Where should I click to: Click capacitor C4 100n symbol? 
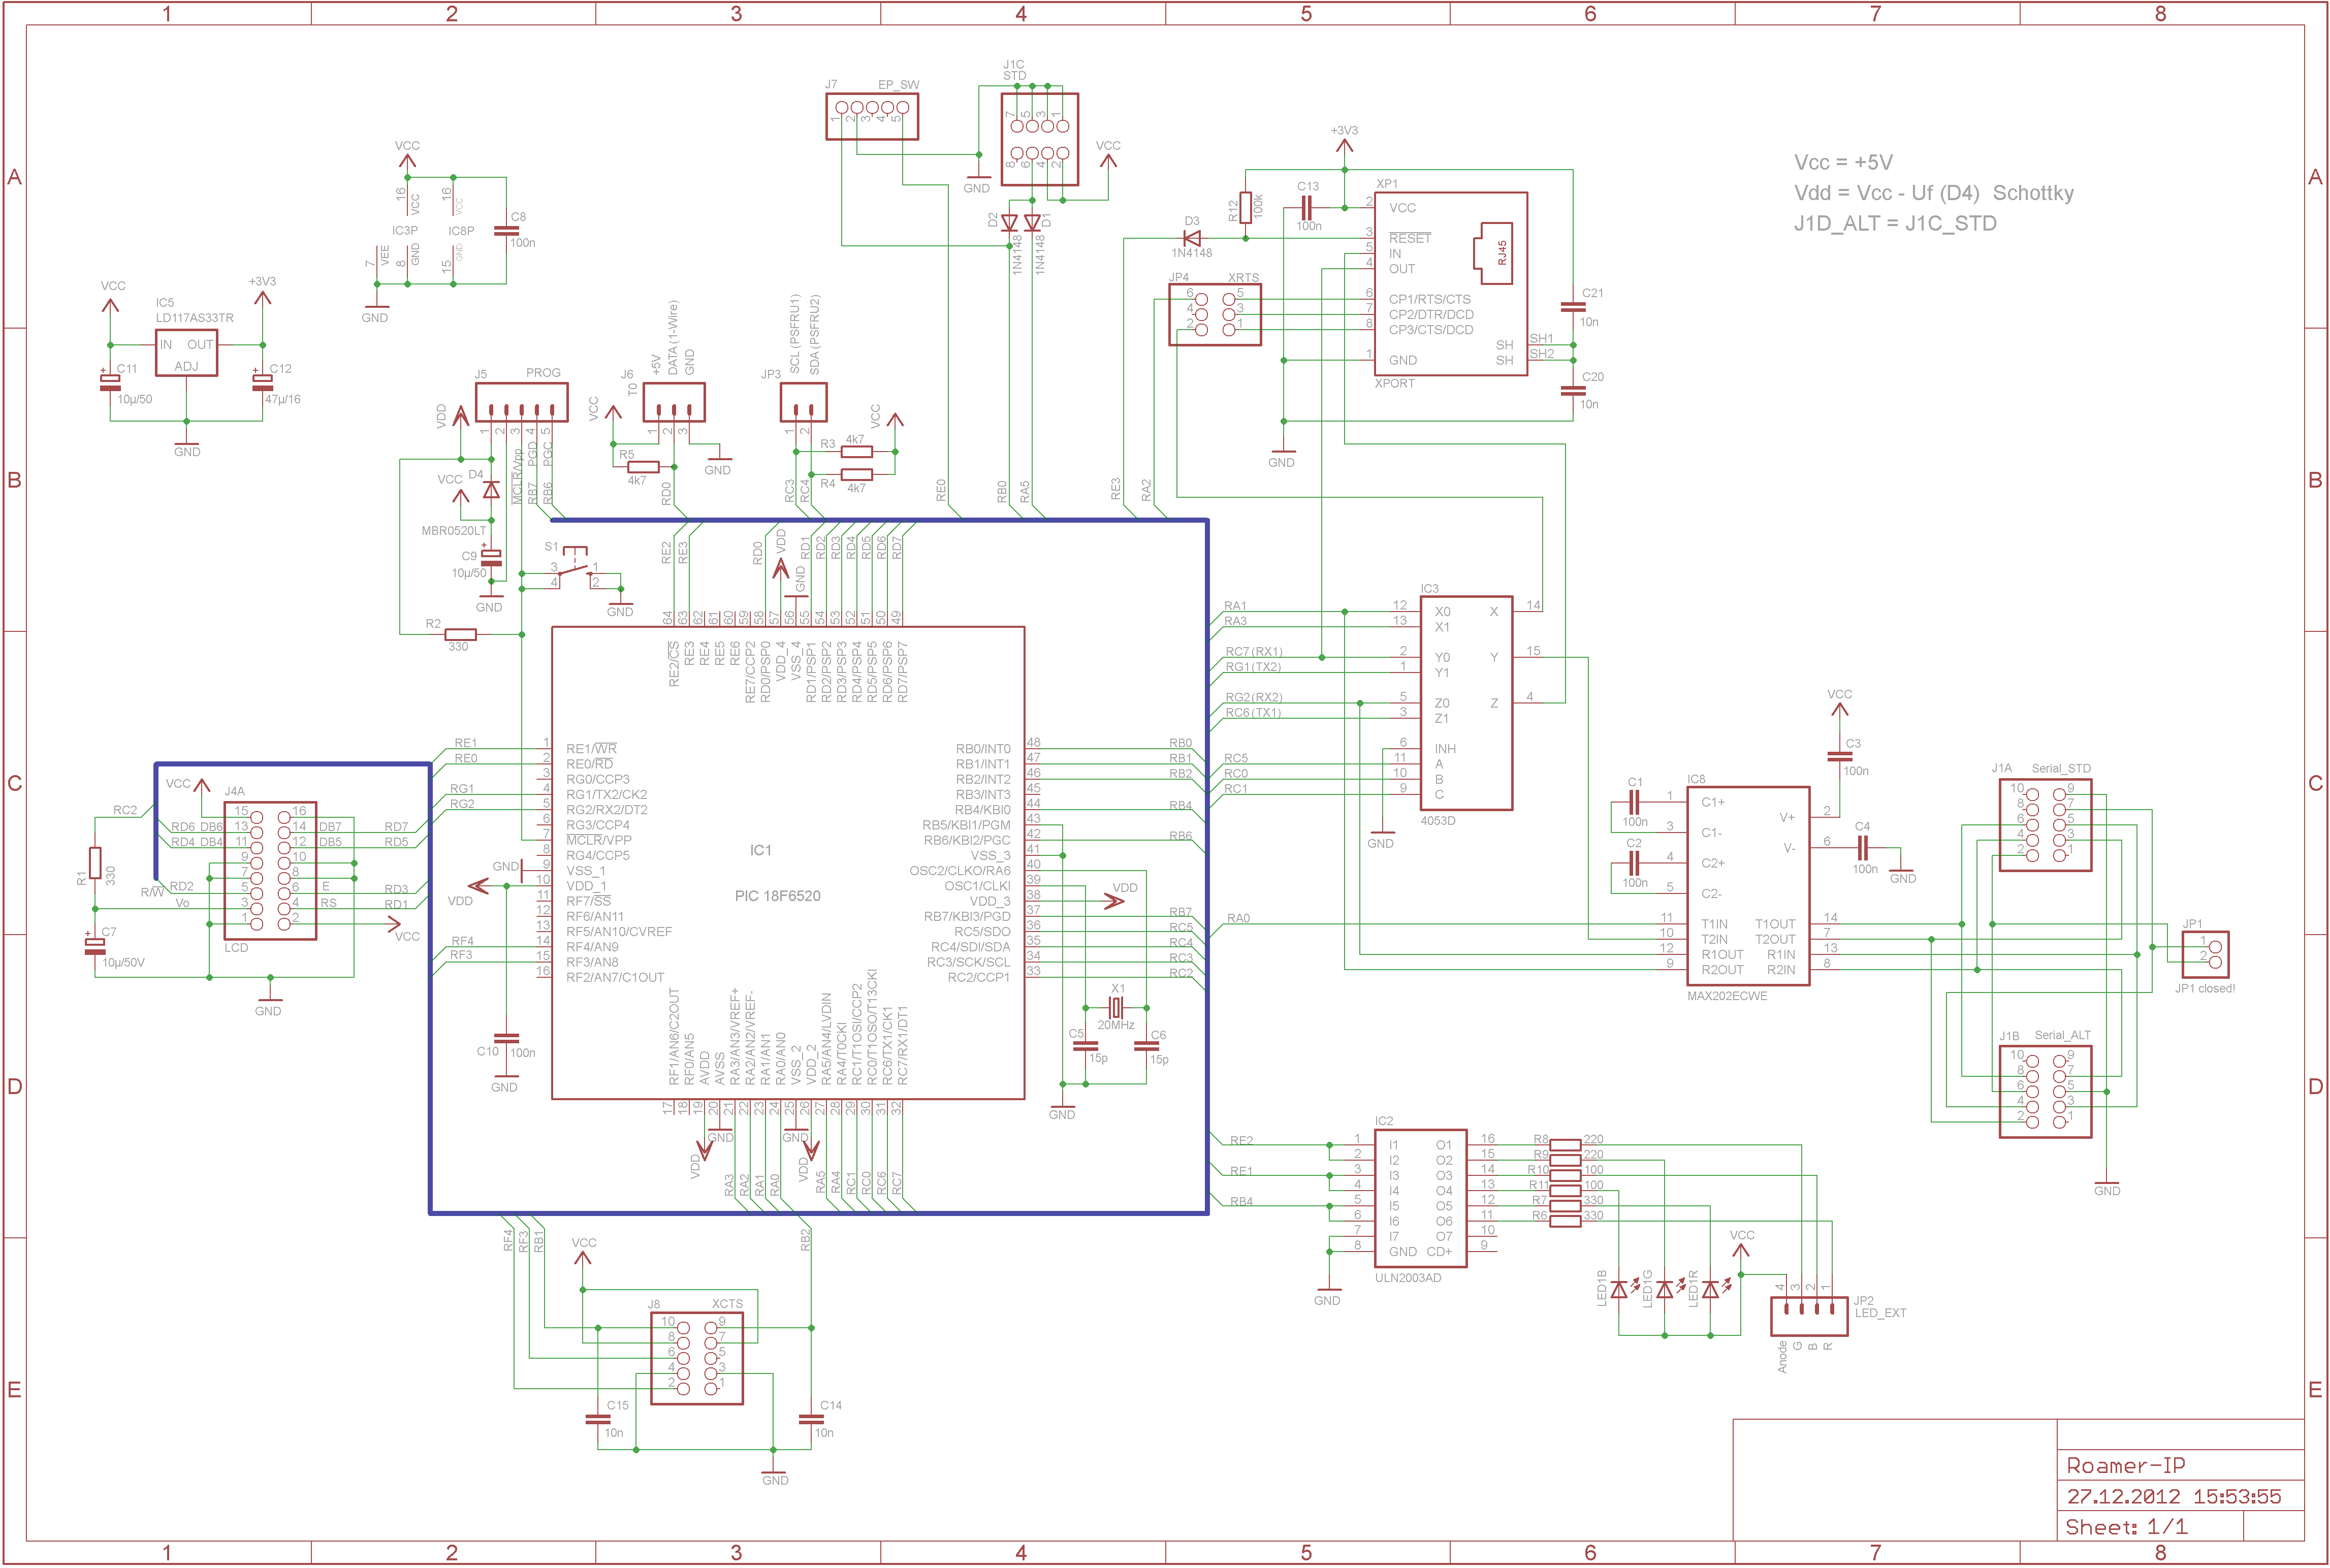pos(1862,848)
